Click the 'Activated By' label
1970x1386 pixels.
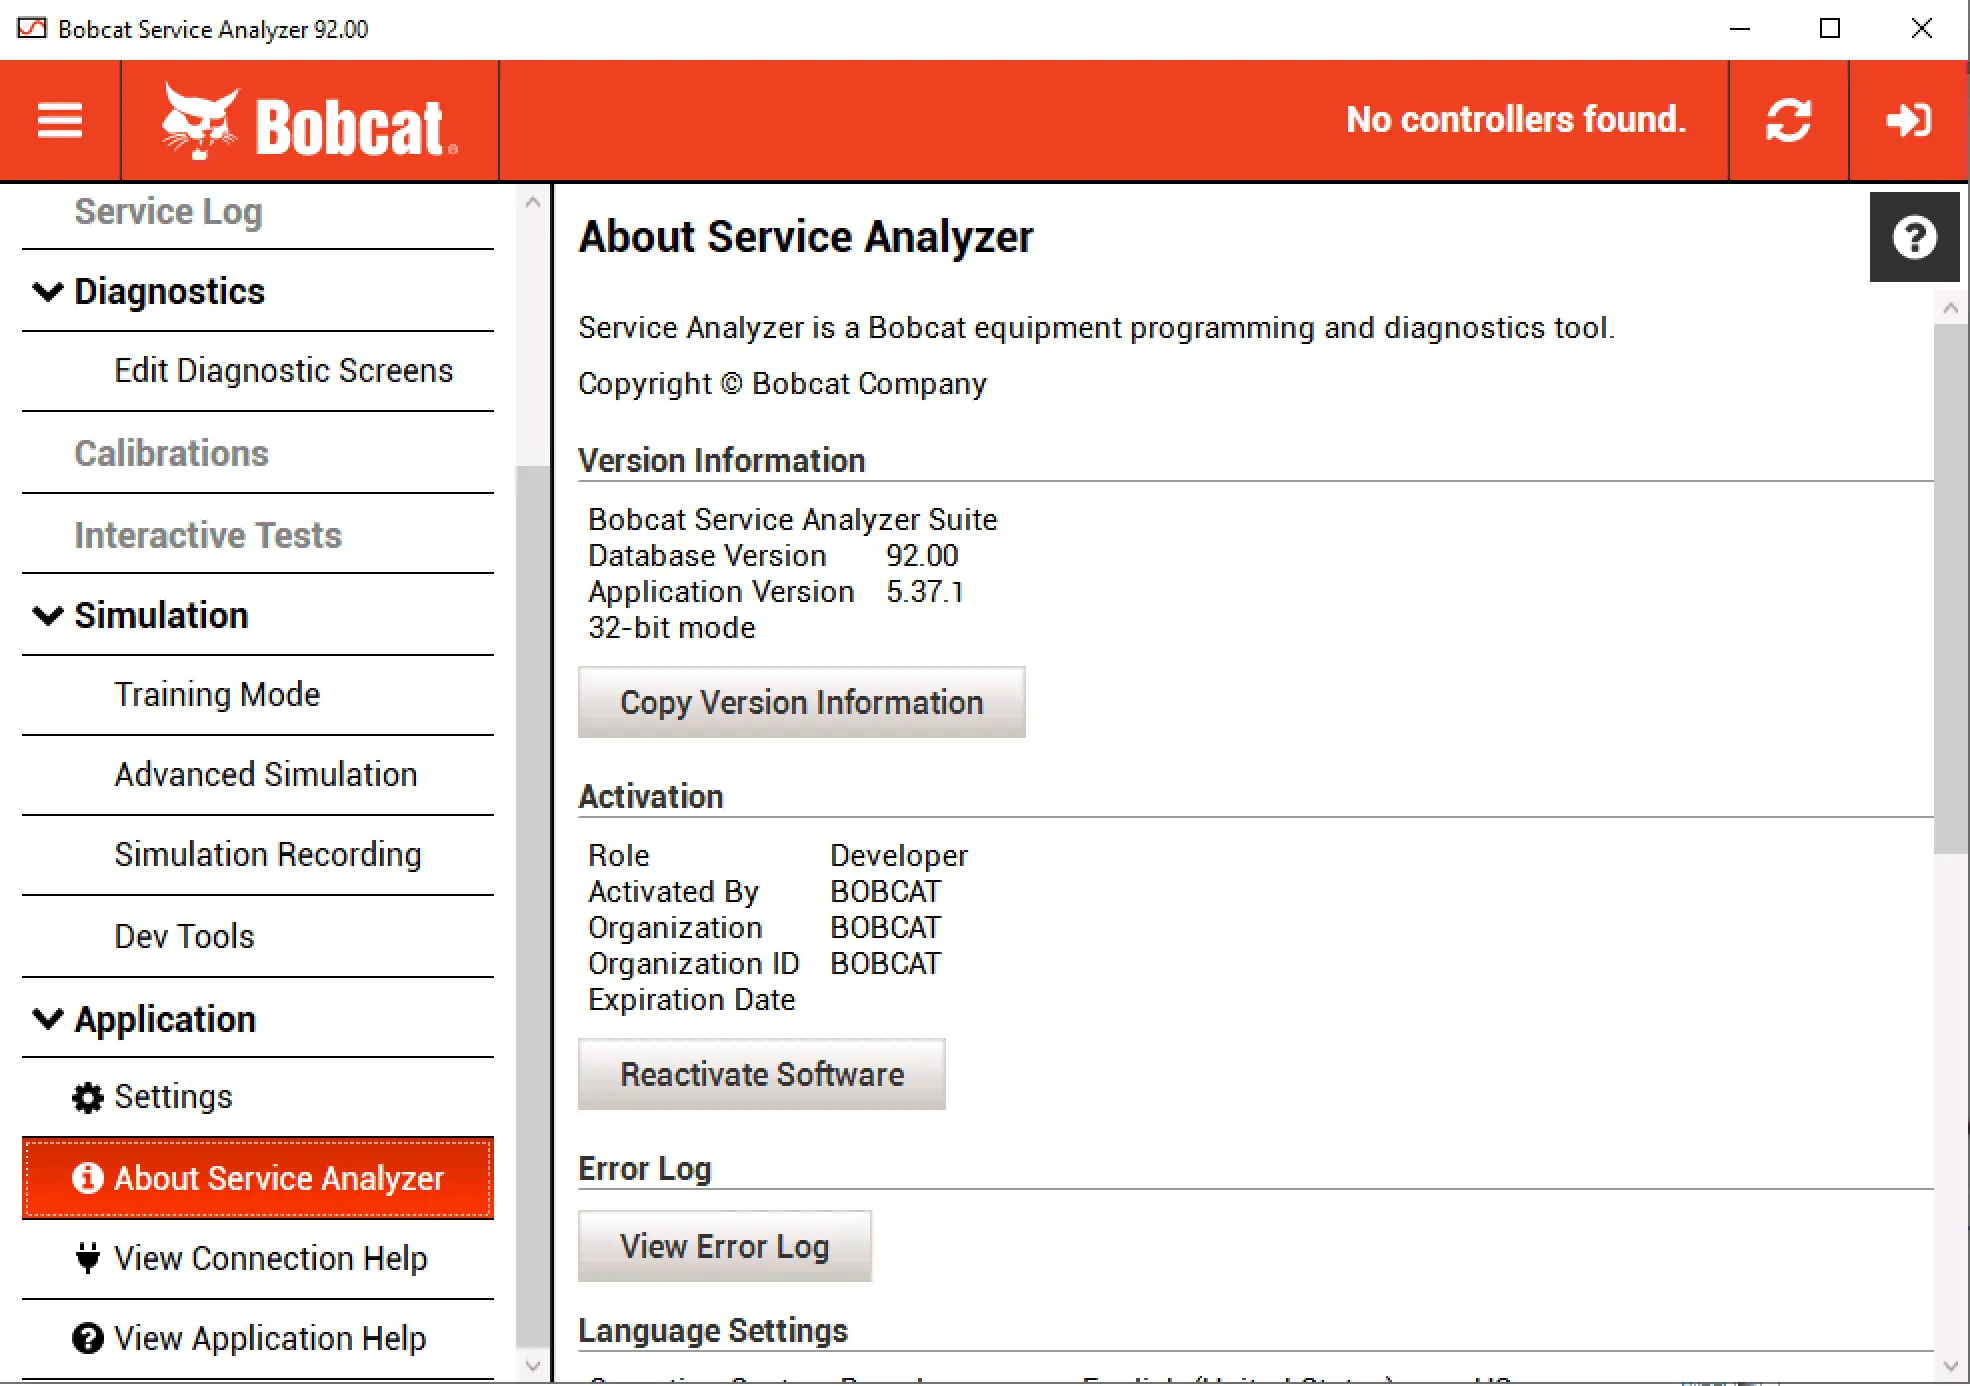(673, 892)
